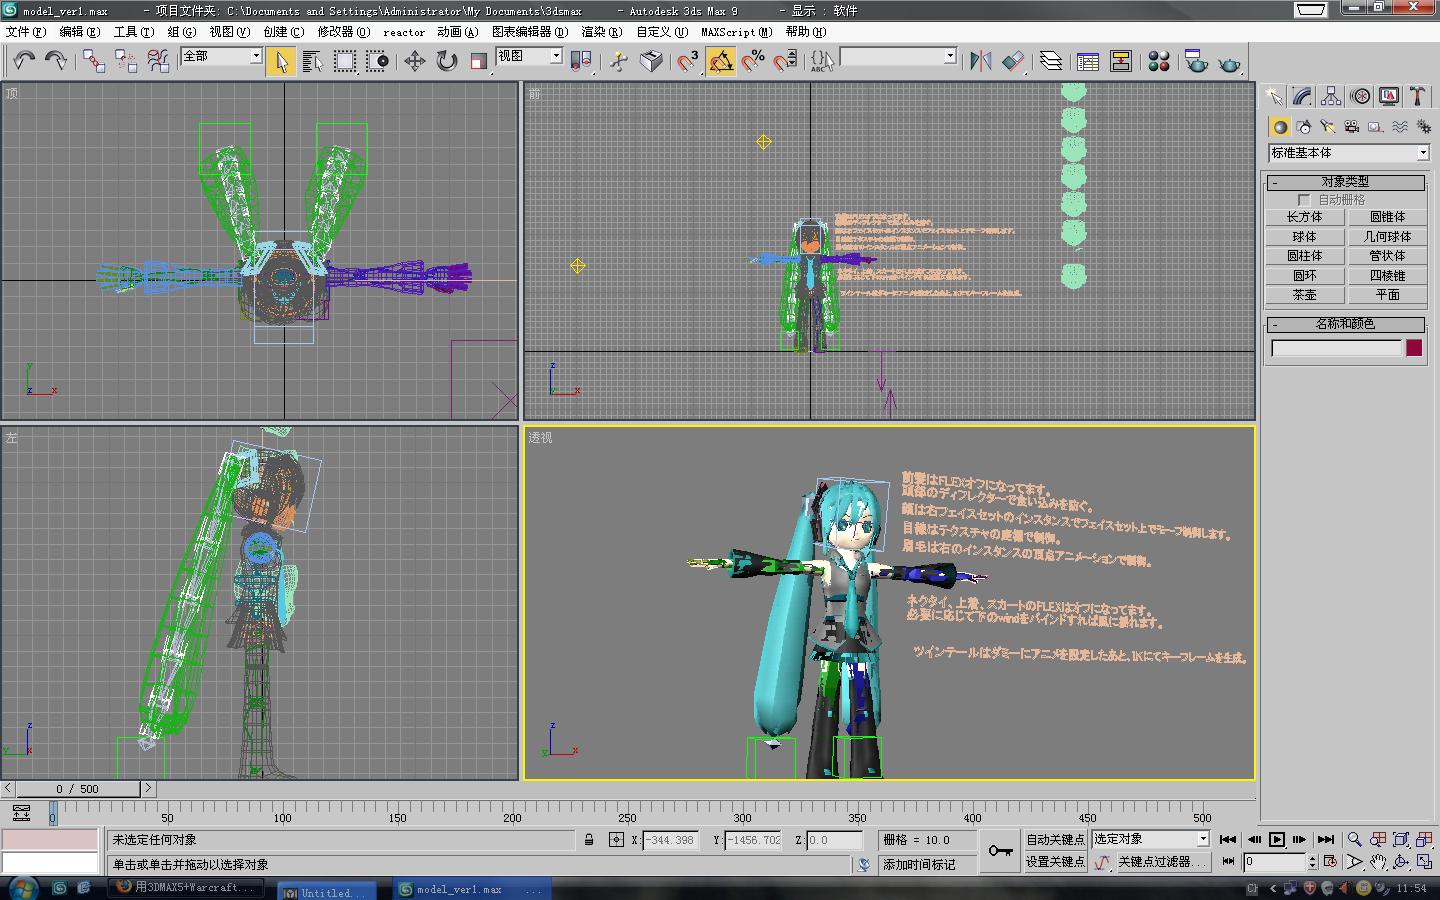Image resolution: width=1440 pixels, height=900 pixels.
Task: Activate Select and Link tool
Action: pos(93,61)
